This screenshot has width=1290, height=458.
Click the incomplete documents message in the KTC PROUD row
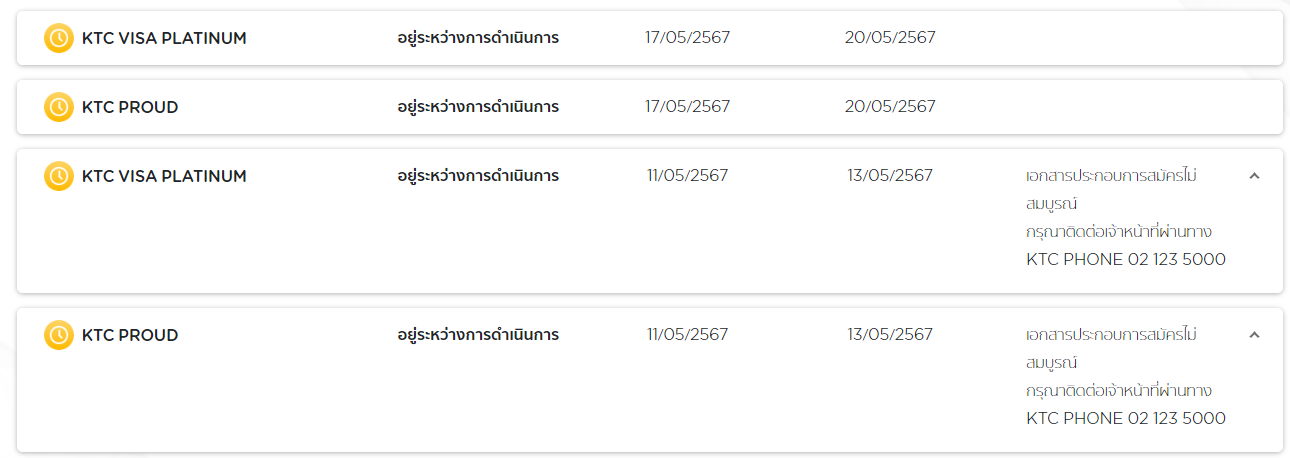[x=1112, y=348]
